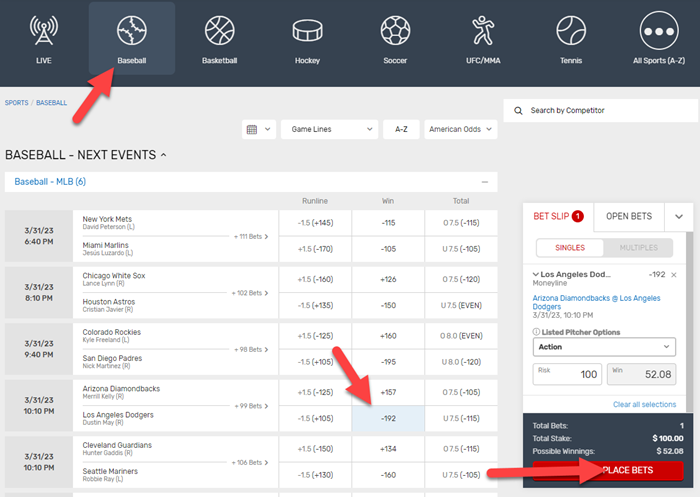Open the Soccer sport category

click(x=395, y=38)
